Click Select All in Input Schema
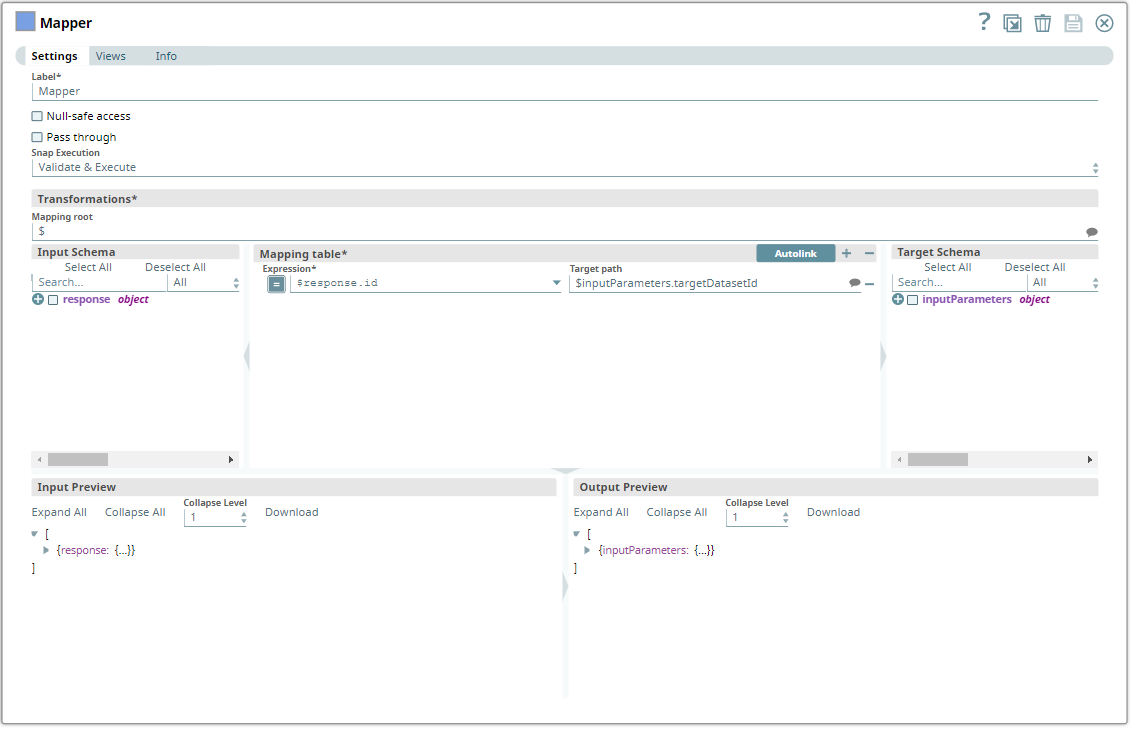 point(88,268)
